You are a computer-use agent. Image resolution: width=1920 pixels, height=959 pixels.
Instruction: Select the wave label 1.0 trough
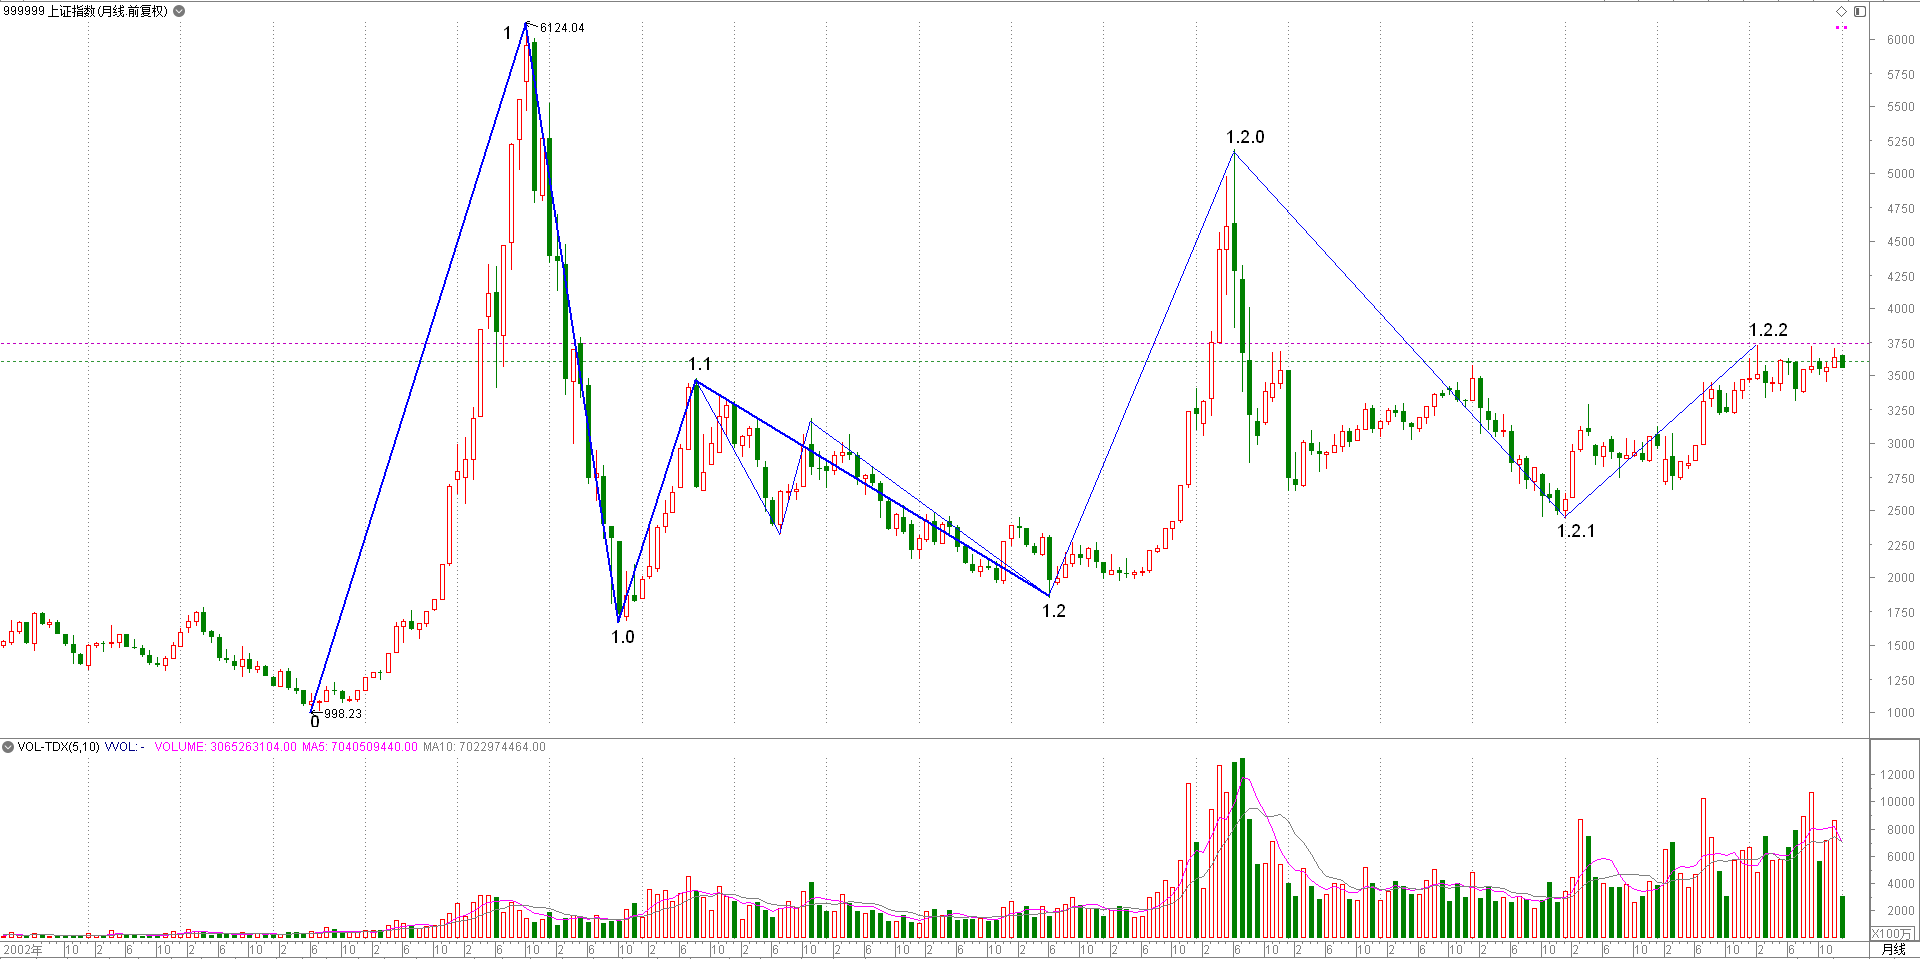click(623, 637)
